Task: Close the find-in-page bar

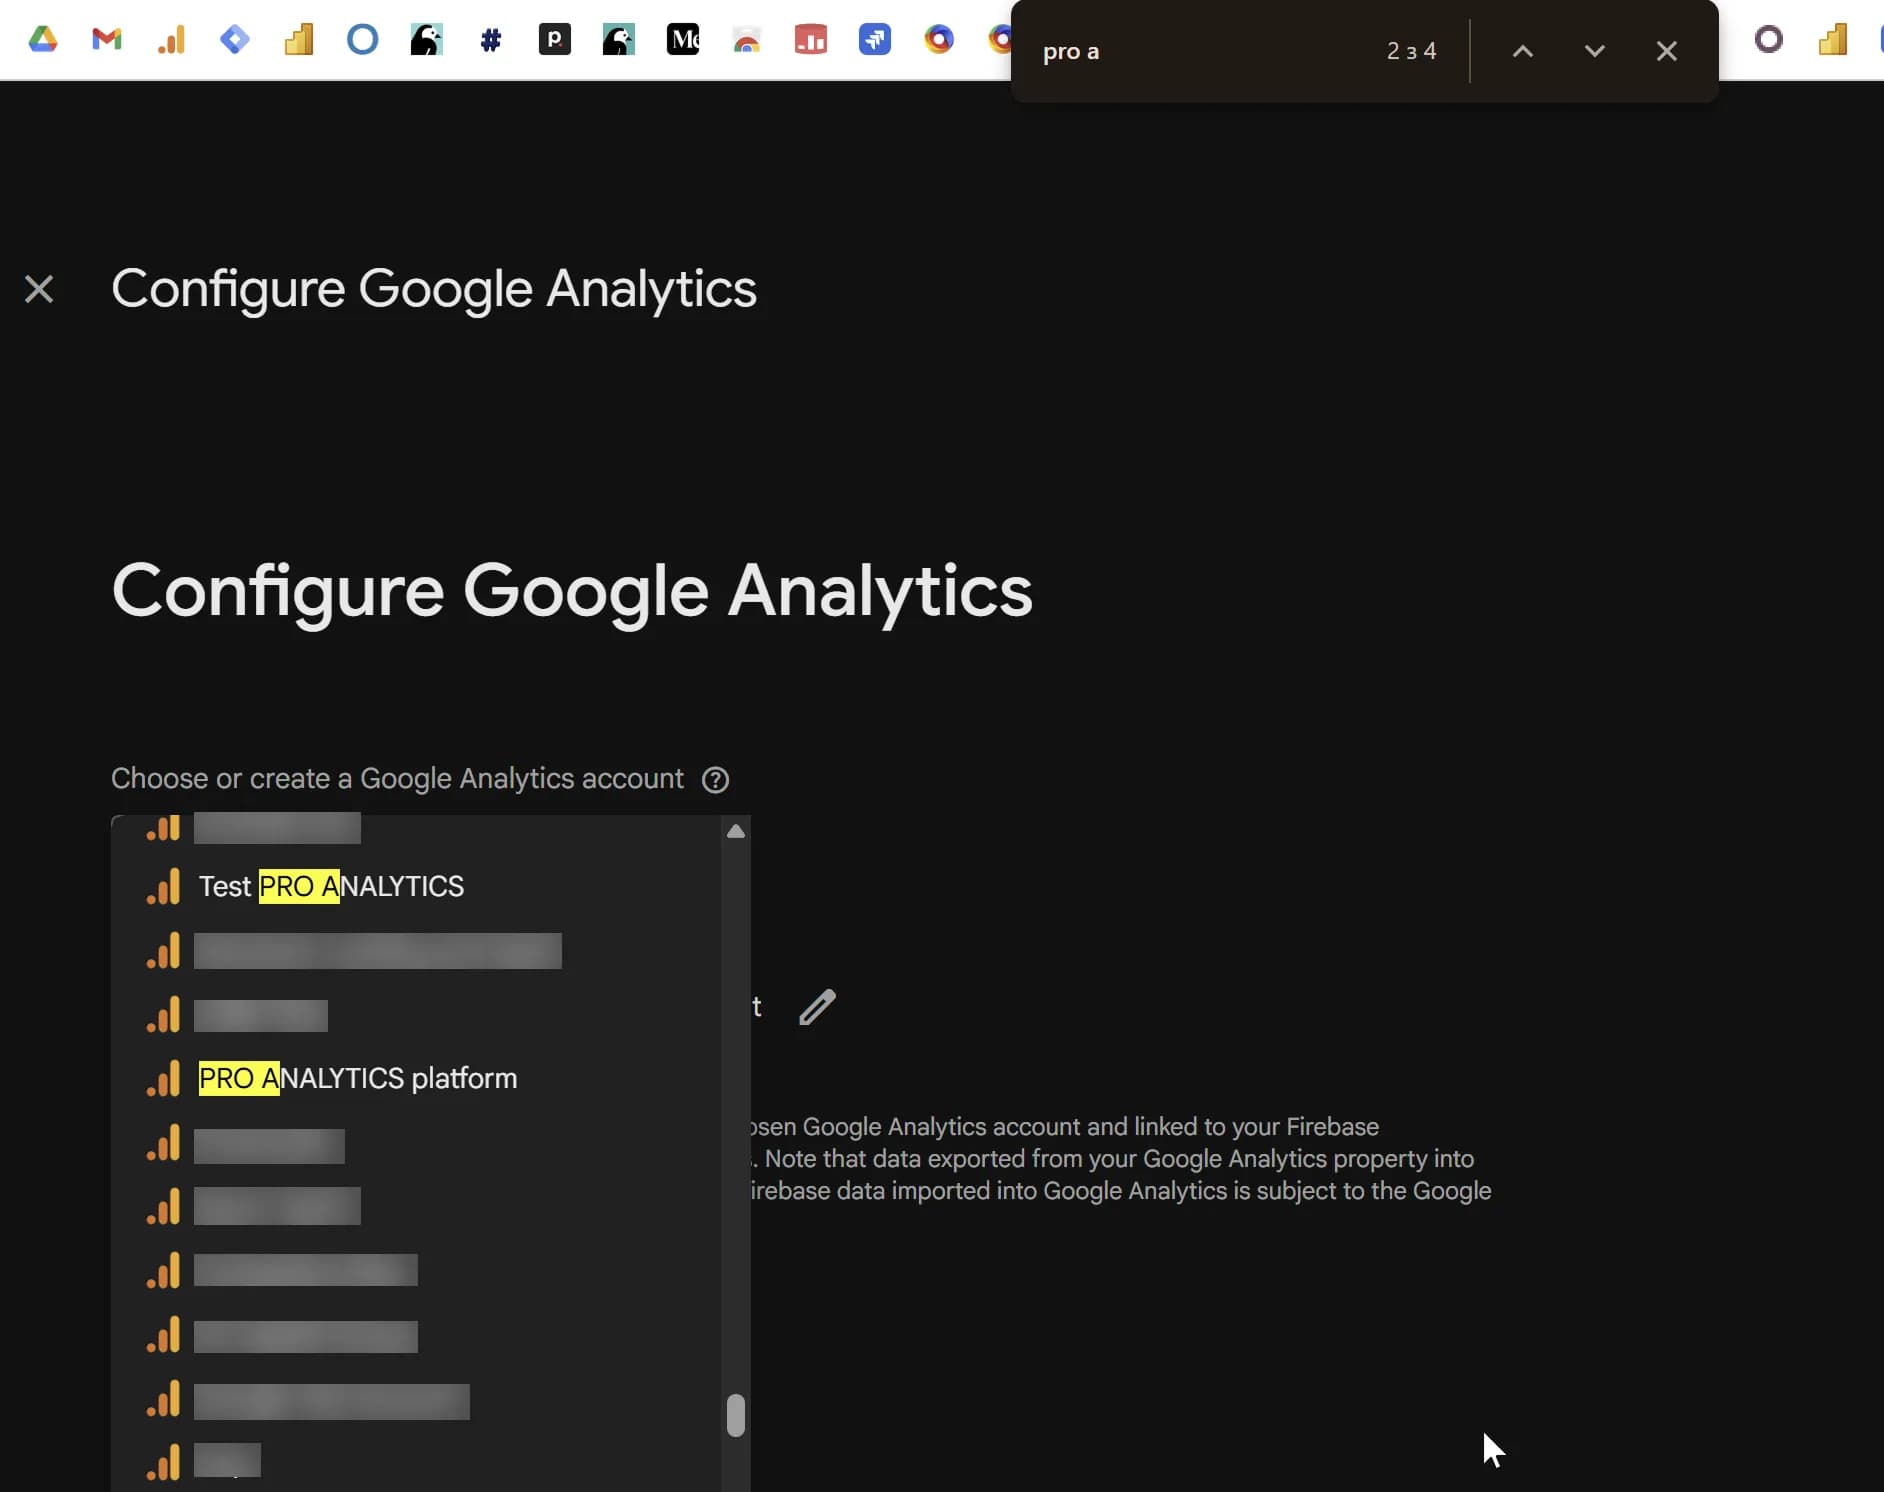Action: (x=1666, y=51)
